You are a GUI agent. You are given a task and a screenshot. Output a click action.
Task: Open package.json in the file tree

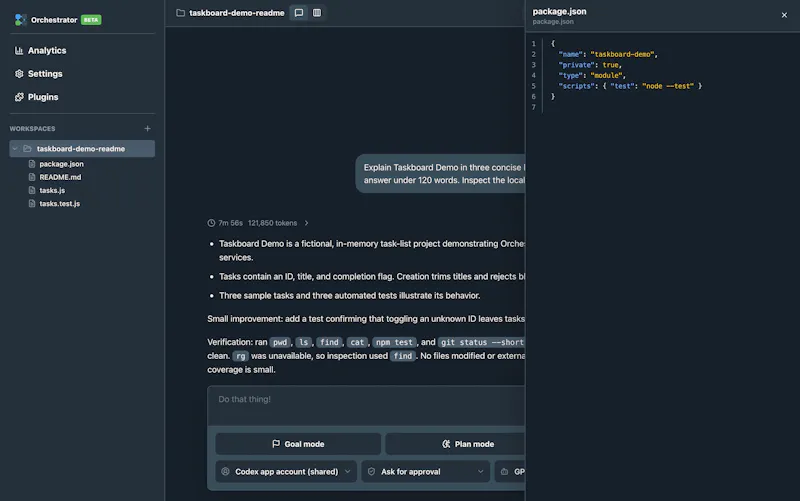tap(61, 164)
